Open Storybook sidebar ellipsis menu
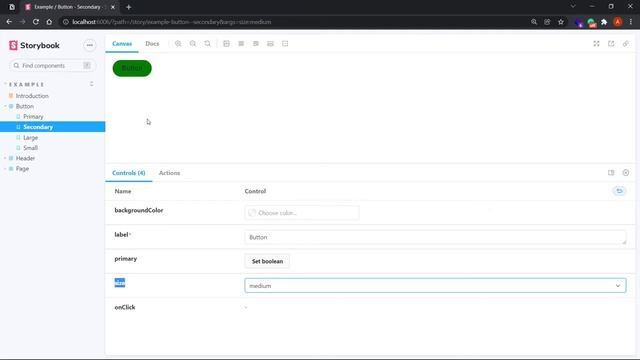640x360 pixels. [89, 45]
